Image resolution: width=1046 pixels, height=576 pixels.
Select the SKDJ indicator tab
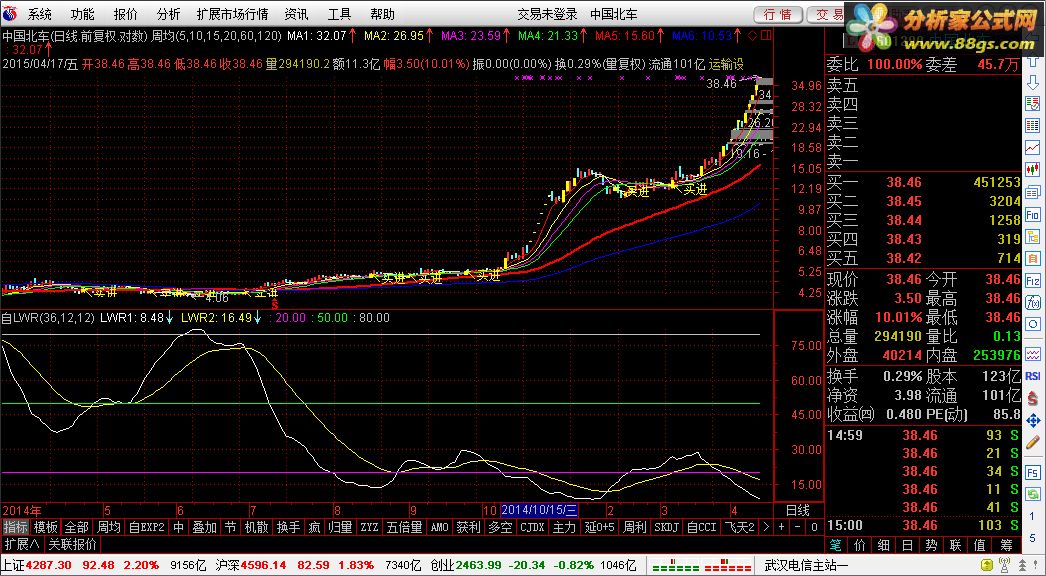pyautogui.click(x=665, y=527)
